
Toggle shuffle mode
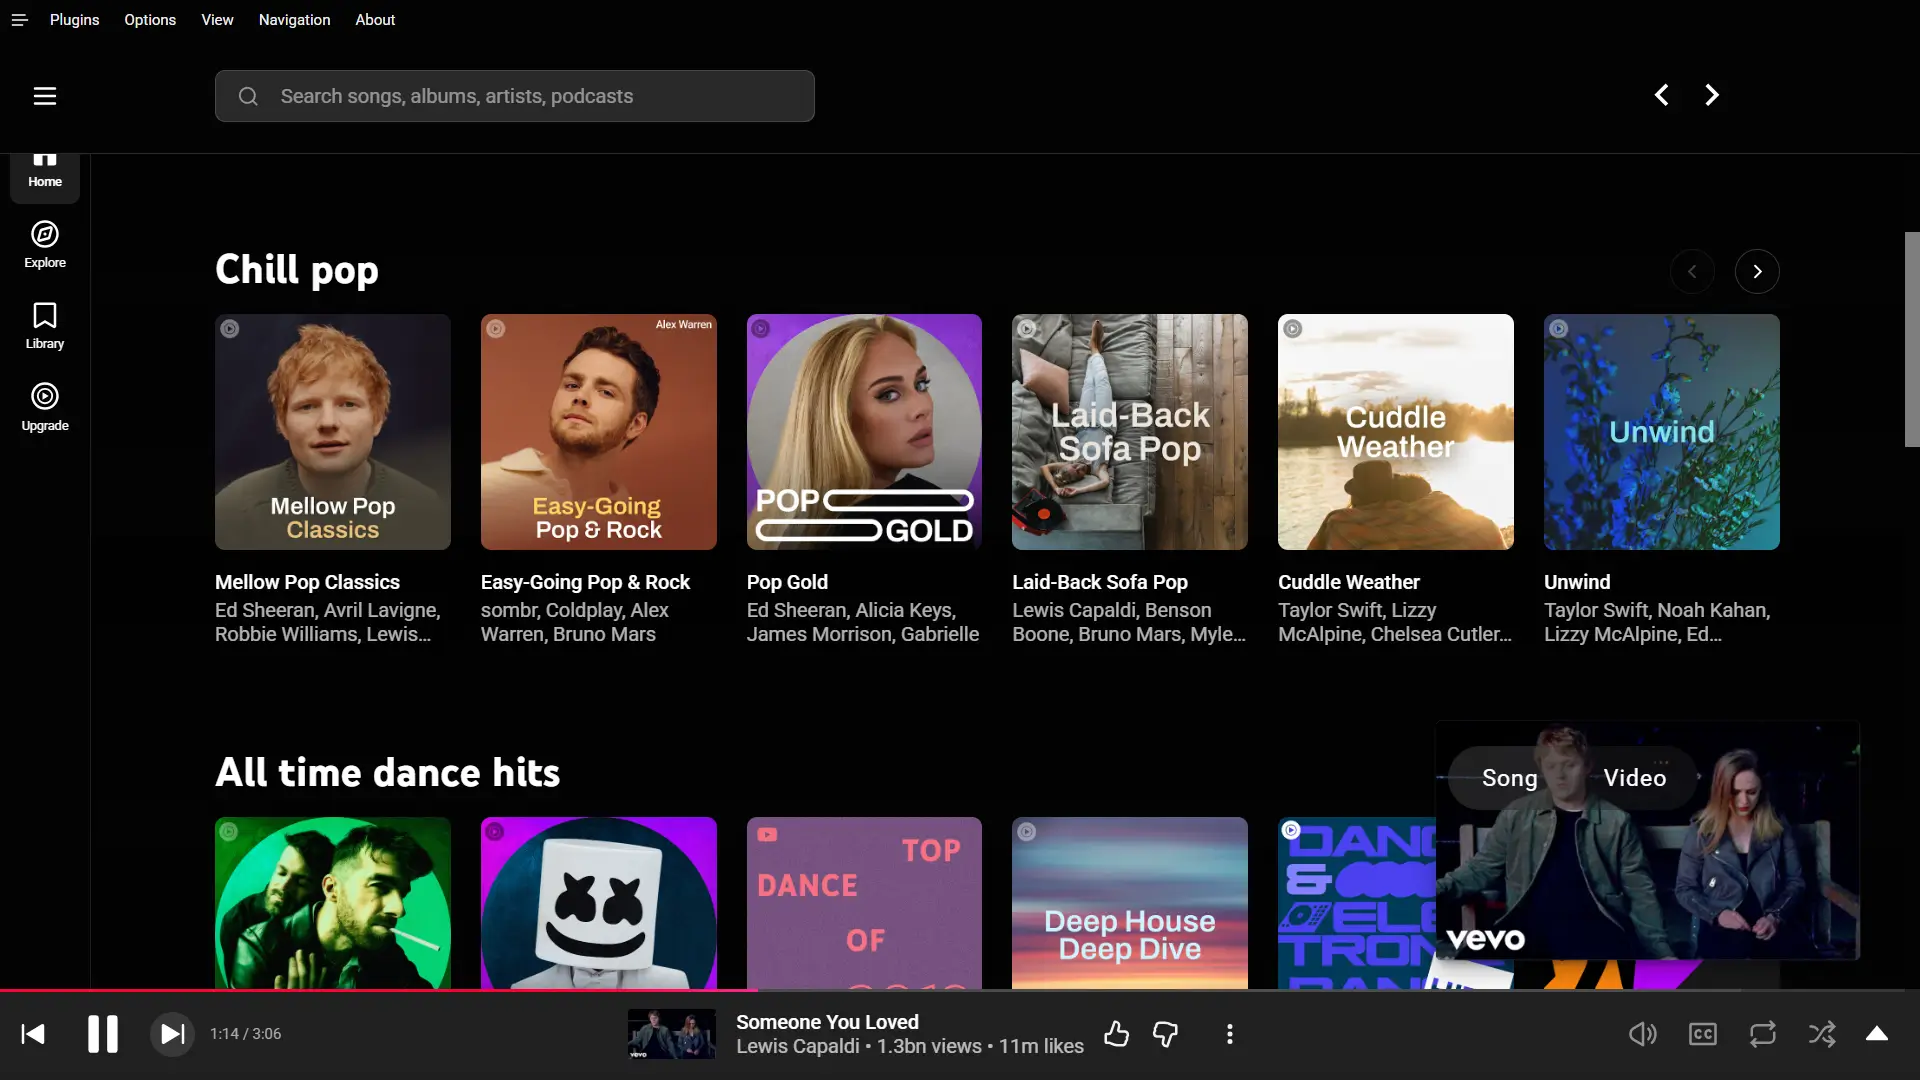click(1822, 1034)
